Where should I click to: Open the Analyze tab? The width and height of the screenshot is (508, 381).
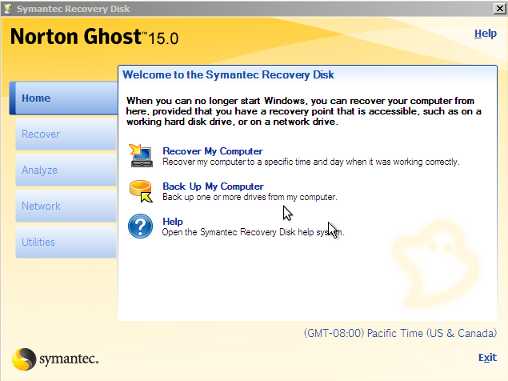pyautogui.click(x=66, y=170)
